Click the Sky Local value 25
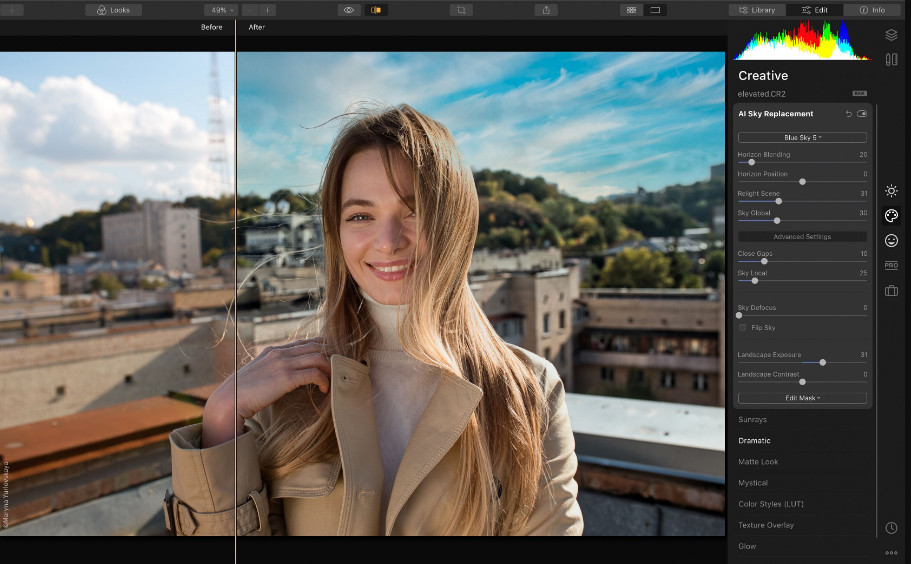The width and height of the screenshot is (911, 564). tap(863, 273)
